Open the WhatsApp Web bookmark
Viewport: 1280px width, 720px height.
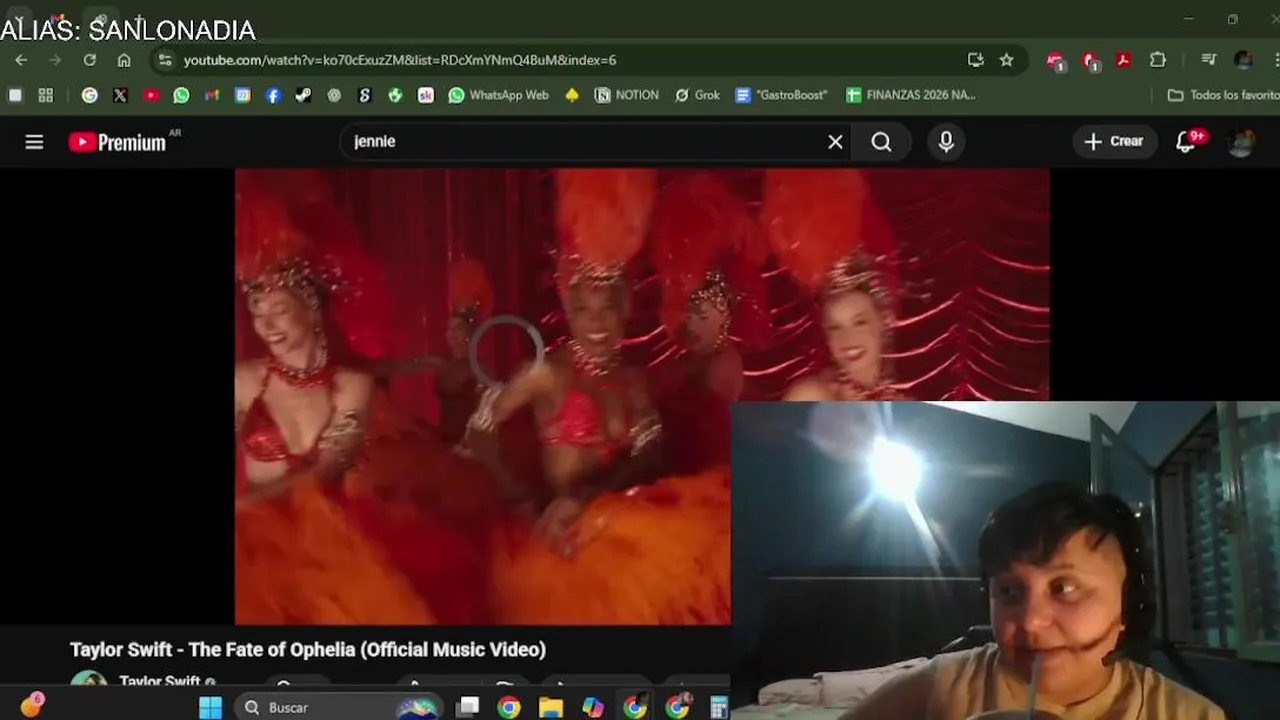(499, 95)
